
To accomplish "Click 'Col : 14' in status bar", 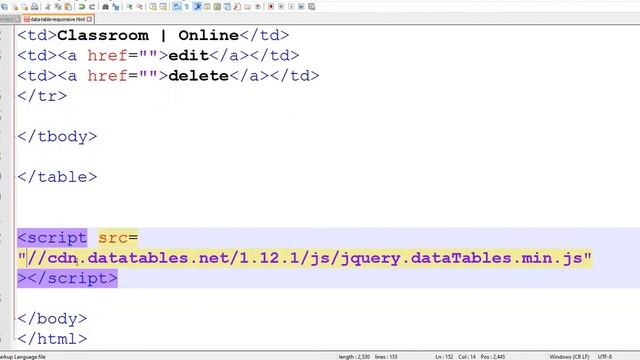I will (467, 357).
